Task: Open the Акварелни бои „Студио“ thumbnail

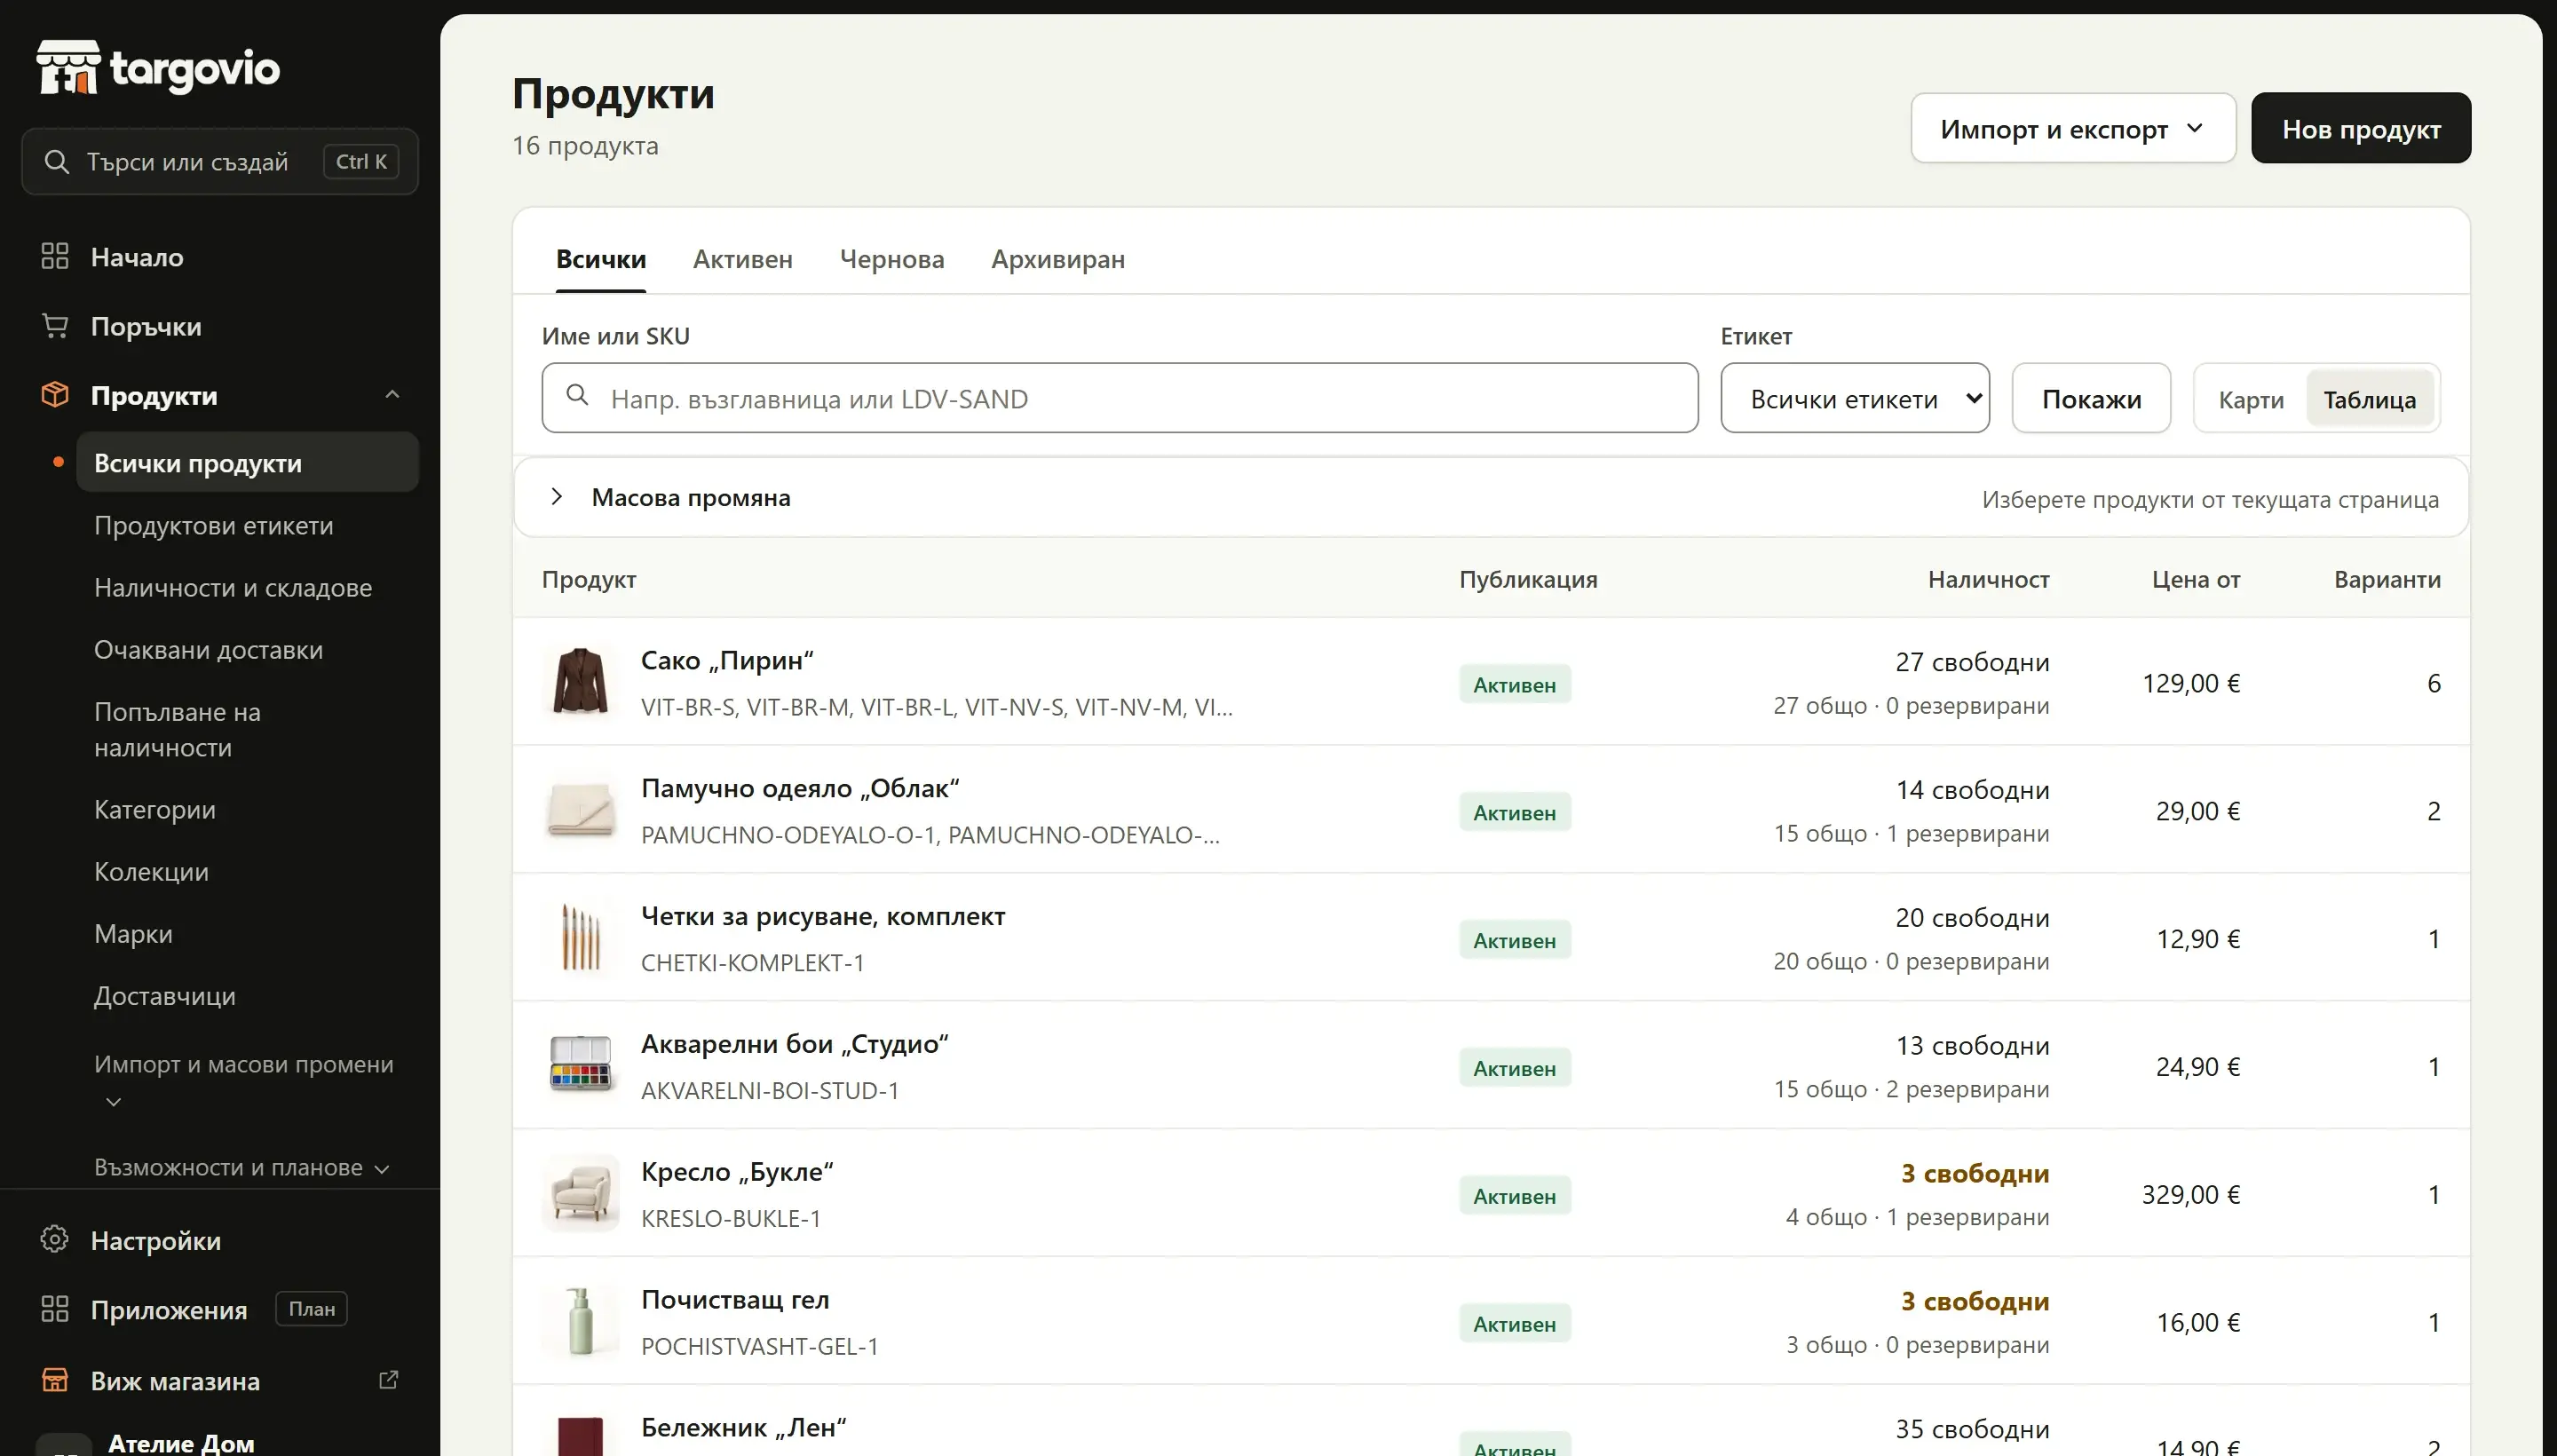Action: point(580,1065)
